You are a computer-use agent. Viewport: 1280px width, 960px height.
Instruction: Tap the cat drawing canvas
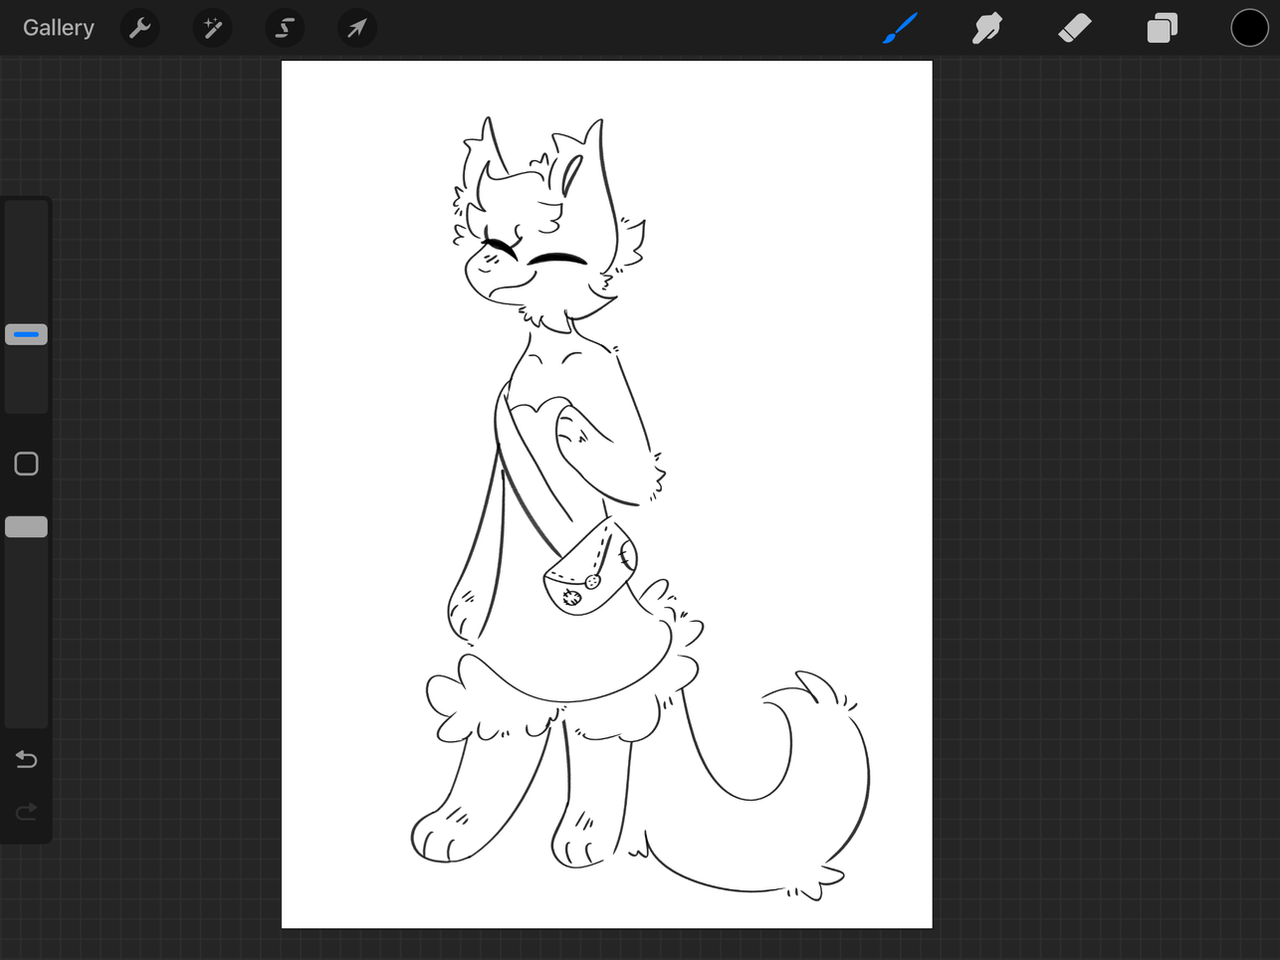point(607,494)
